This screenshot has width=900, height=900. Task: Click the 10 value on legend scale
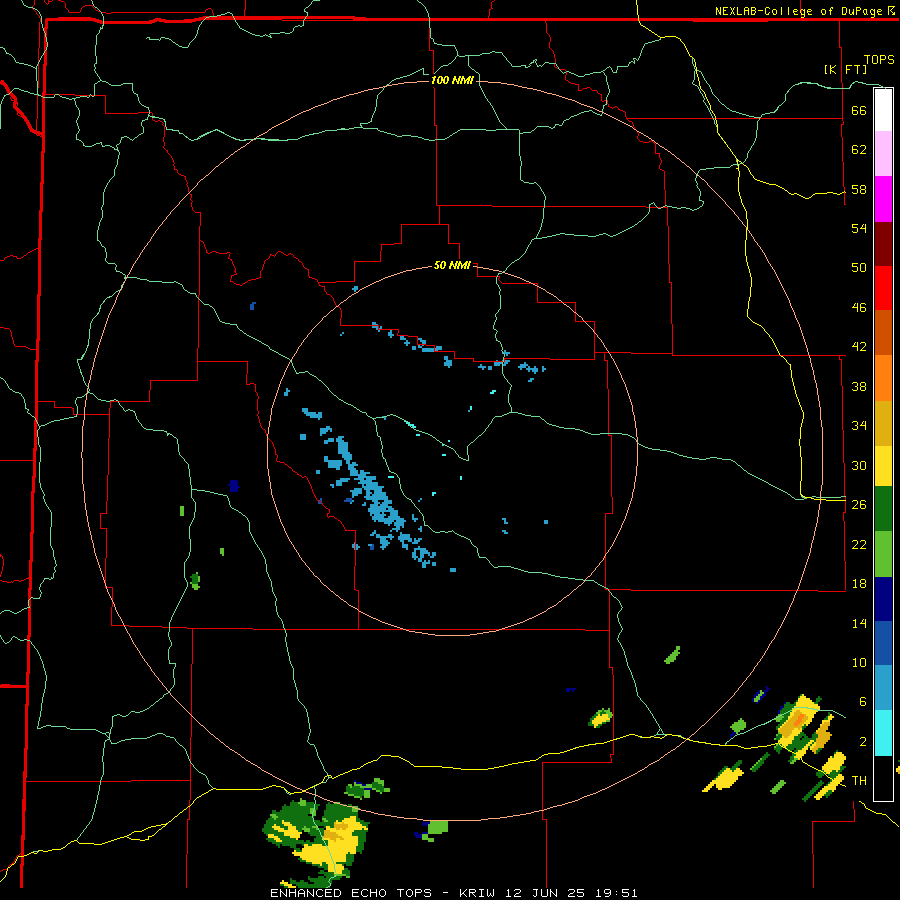859,662
